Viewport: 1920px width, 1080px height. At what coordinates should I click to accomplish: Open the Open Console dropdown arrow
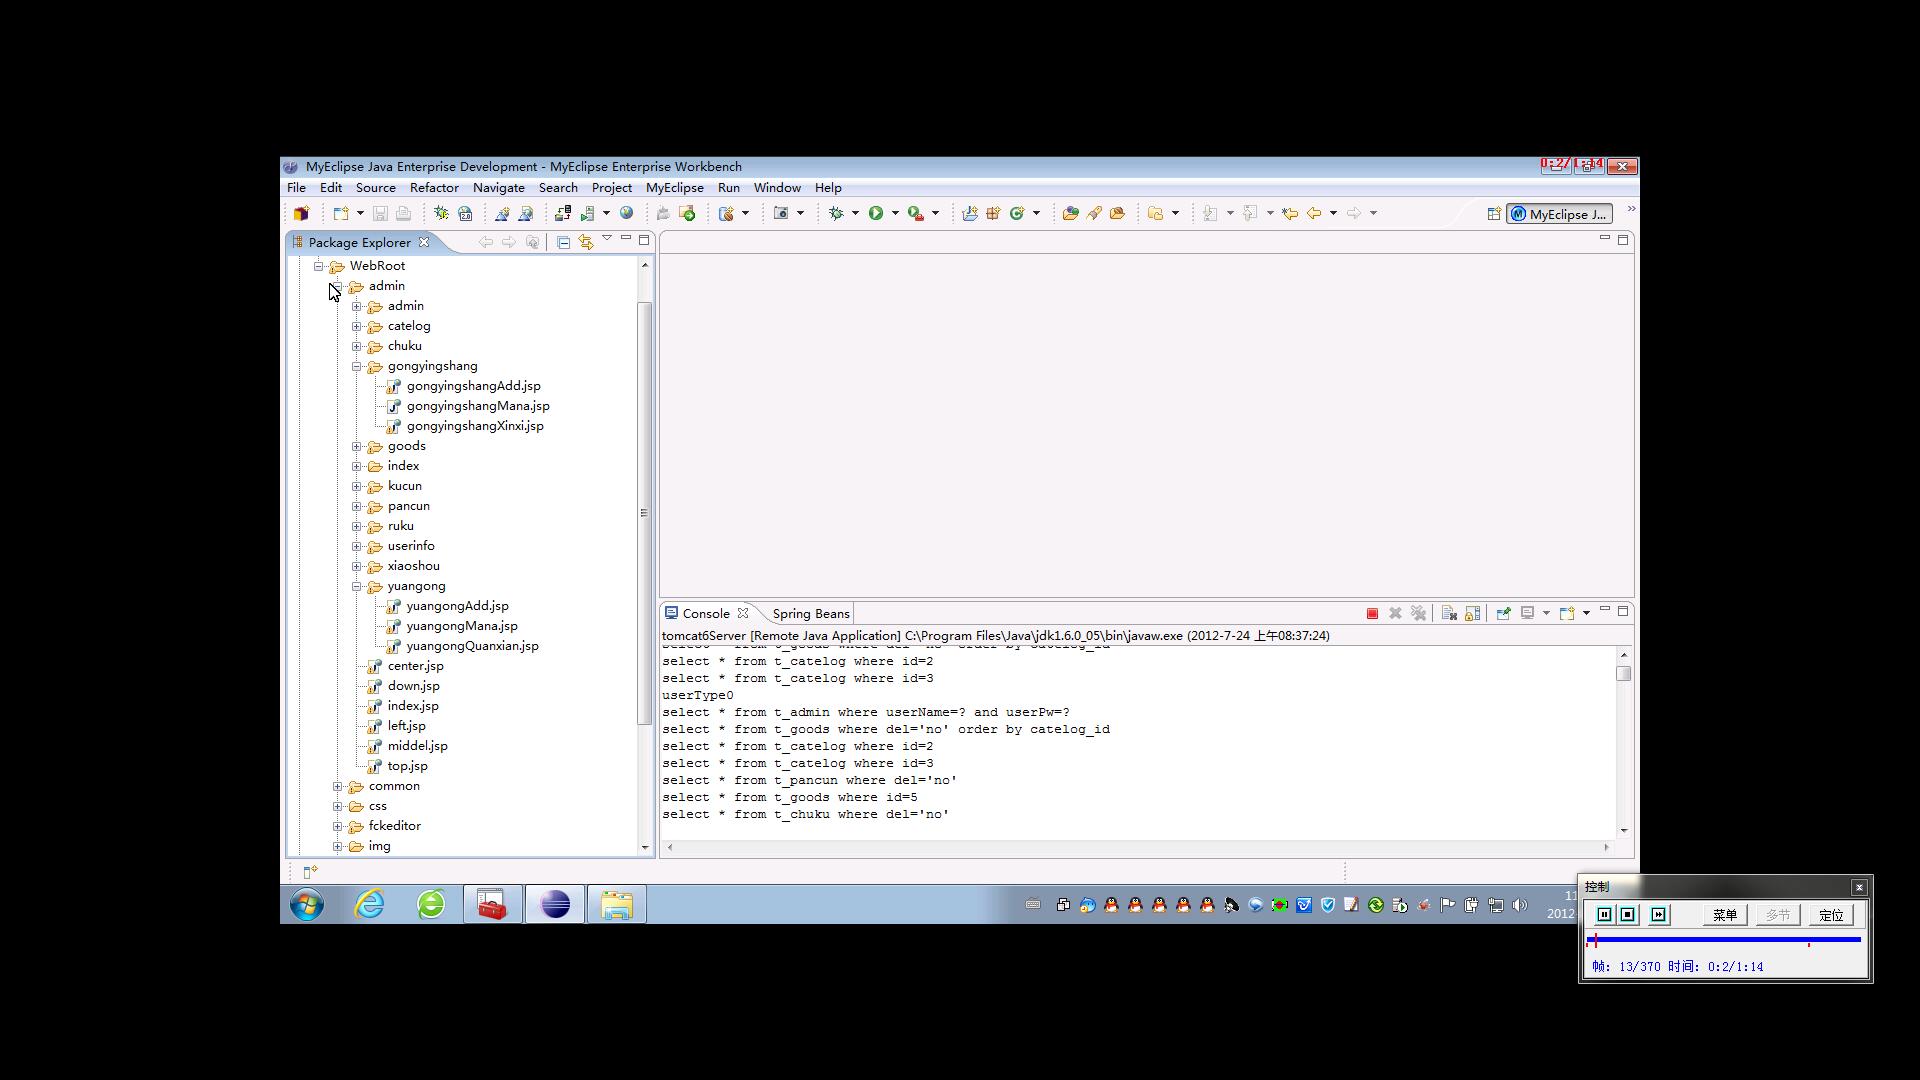[x=1586, y=613]
